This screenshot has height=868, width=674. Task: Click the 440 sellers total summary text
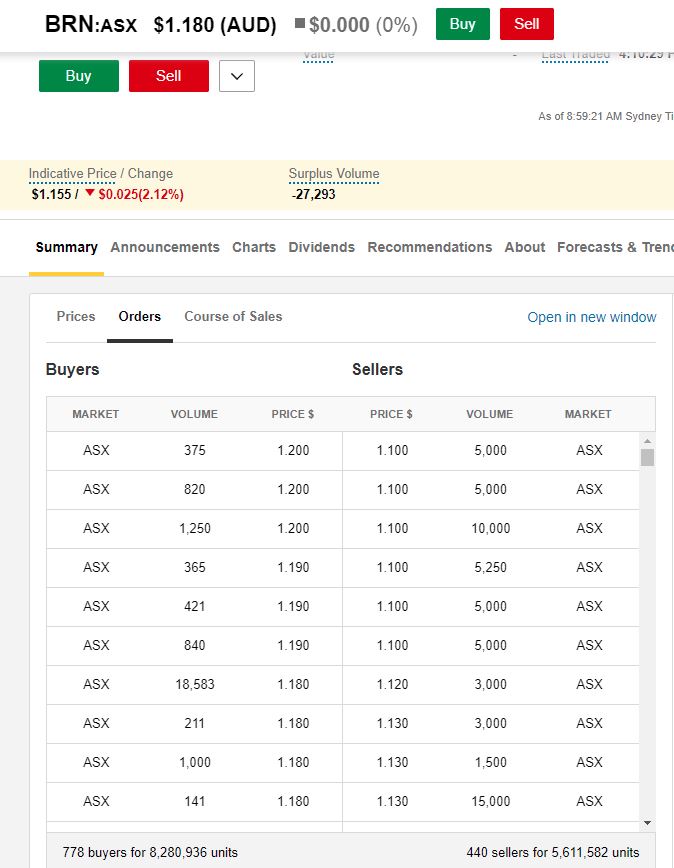[553, 852]
